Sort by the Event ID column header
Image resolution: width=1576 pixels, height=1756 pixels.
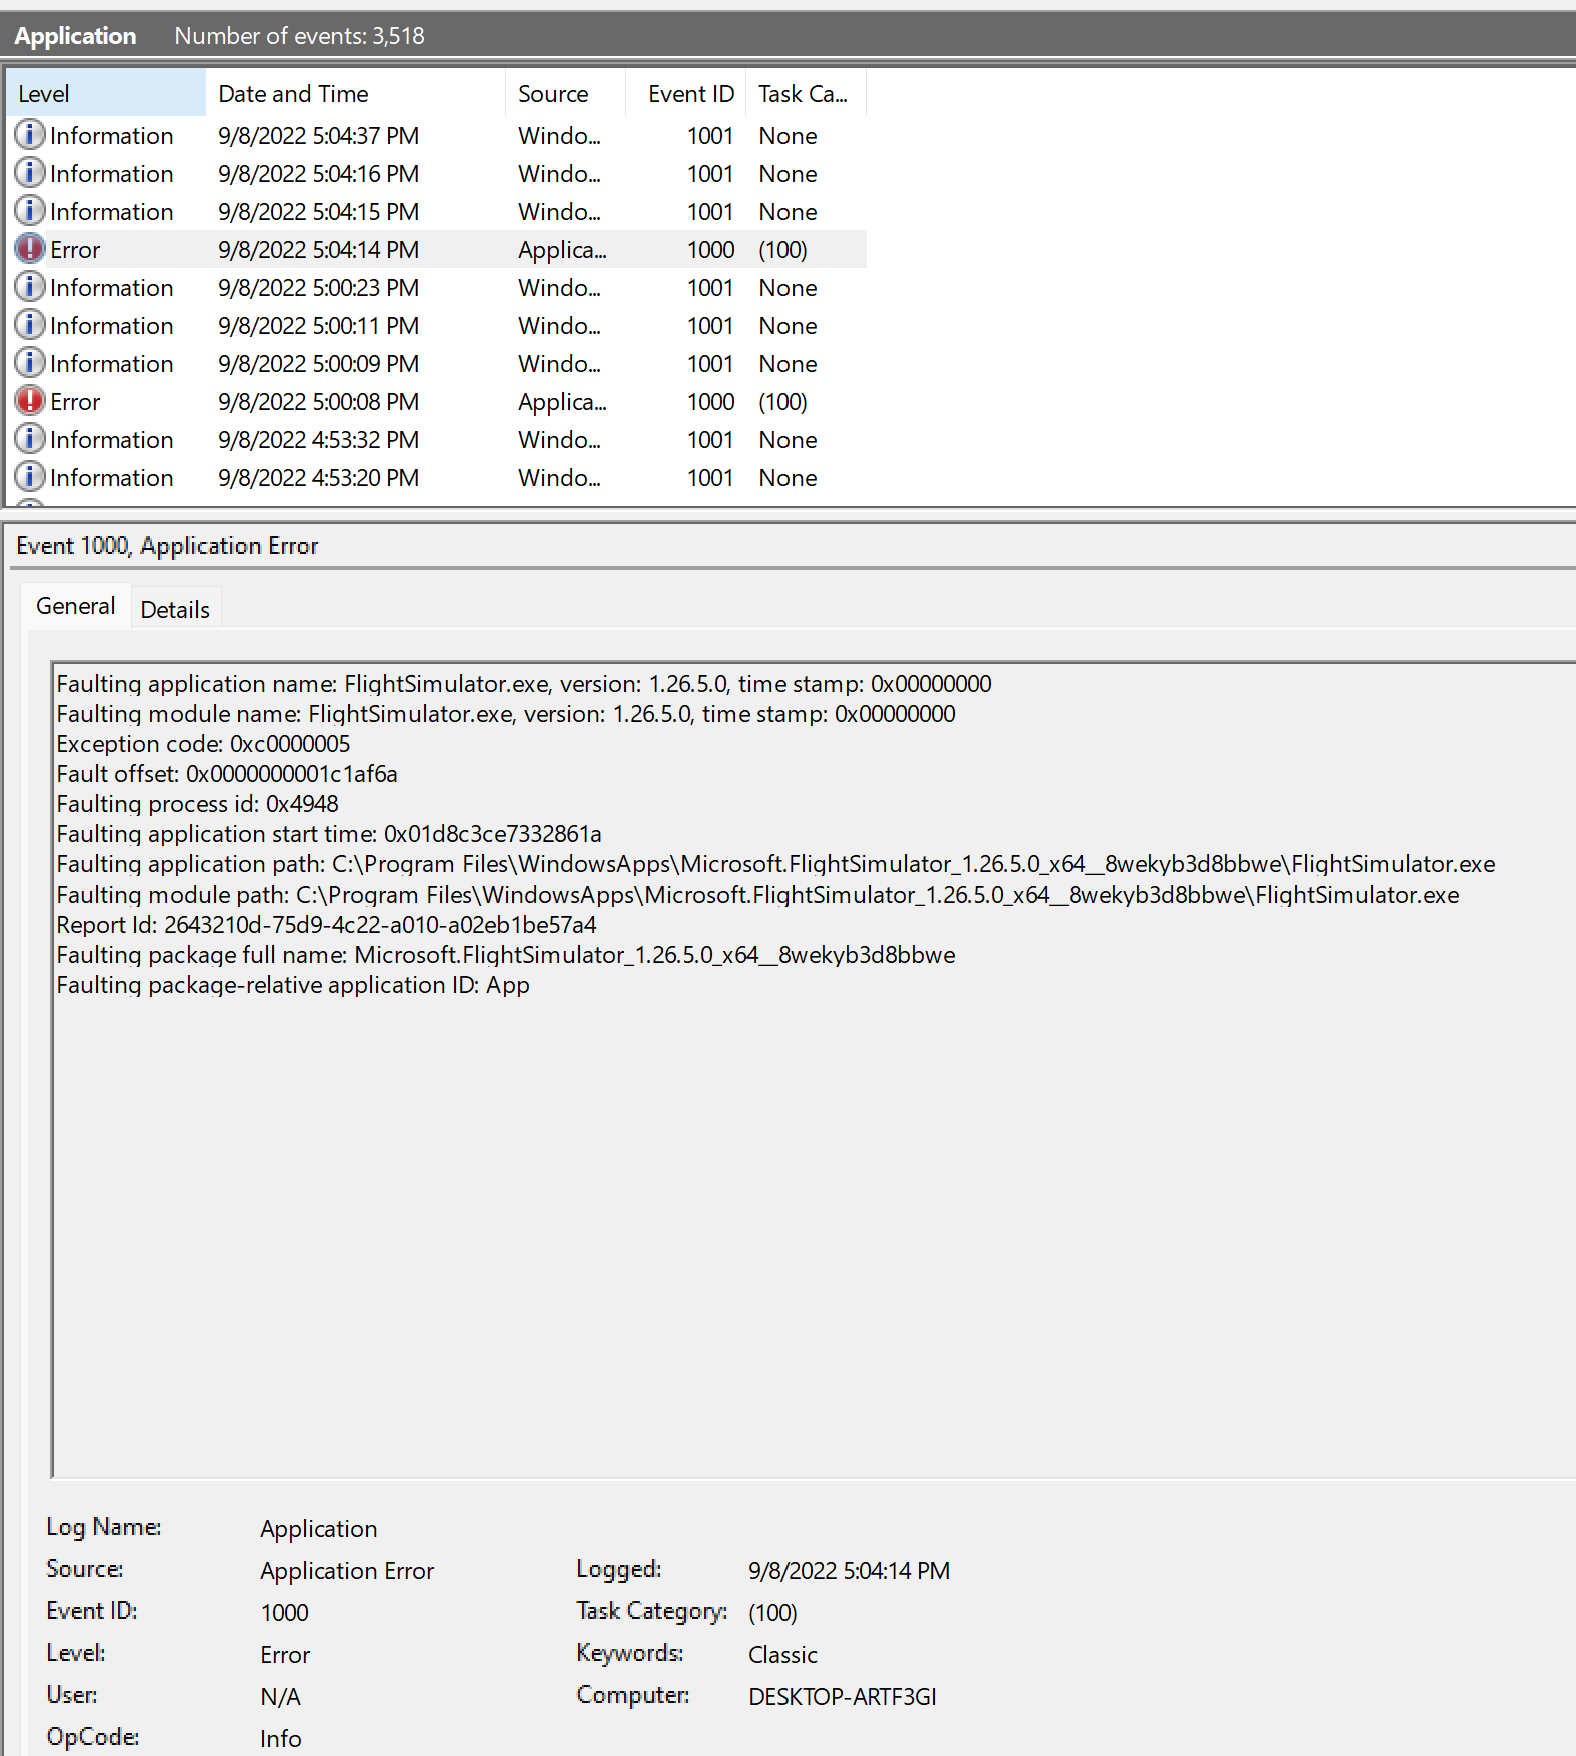(x=686, y=94)
